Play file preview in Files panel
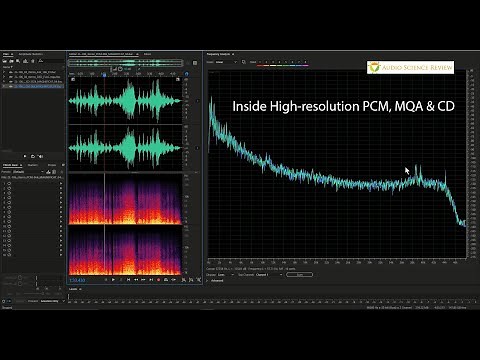The height and width of the screenshot is (360, 480). 25,156
